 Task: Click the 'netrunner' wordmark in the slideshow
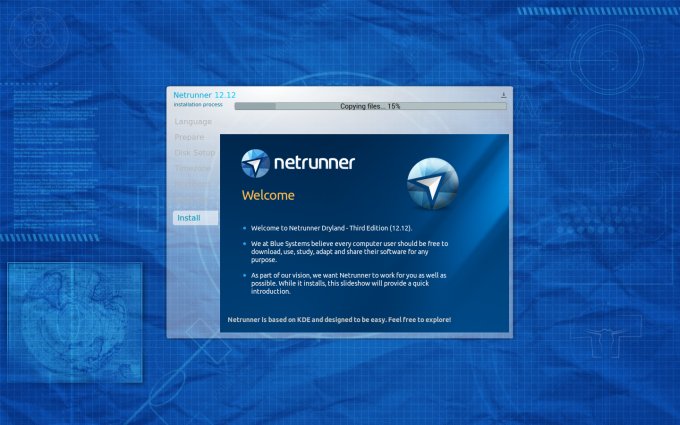click(x=314, y=163)
